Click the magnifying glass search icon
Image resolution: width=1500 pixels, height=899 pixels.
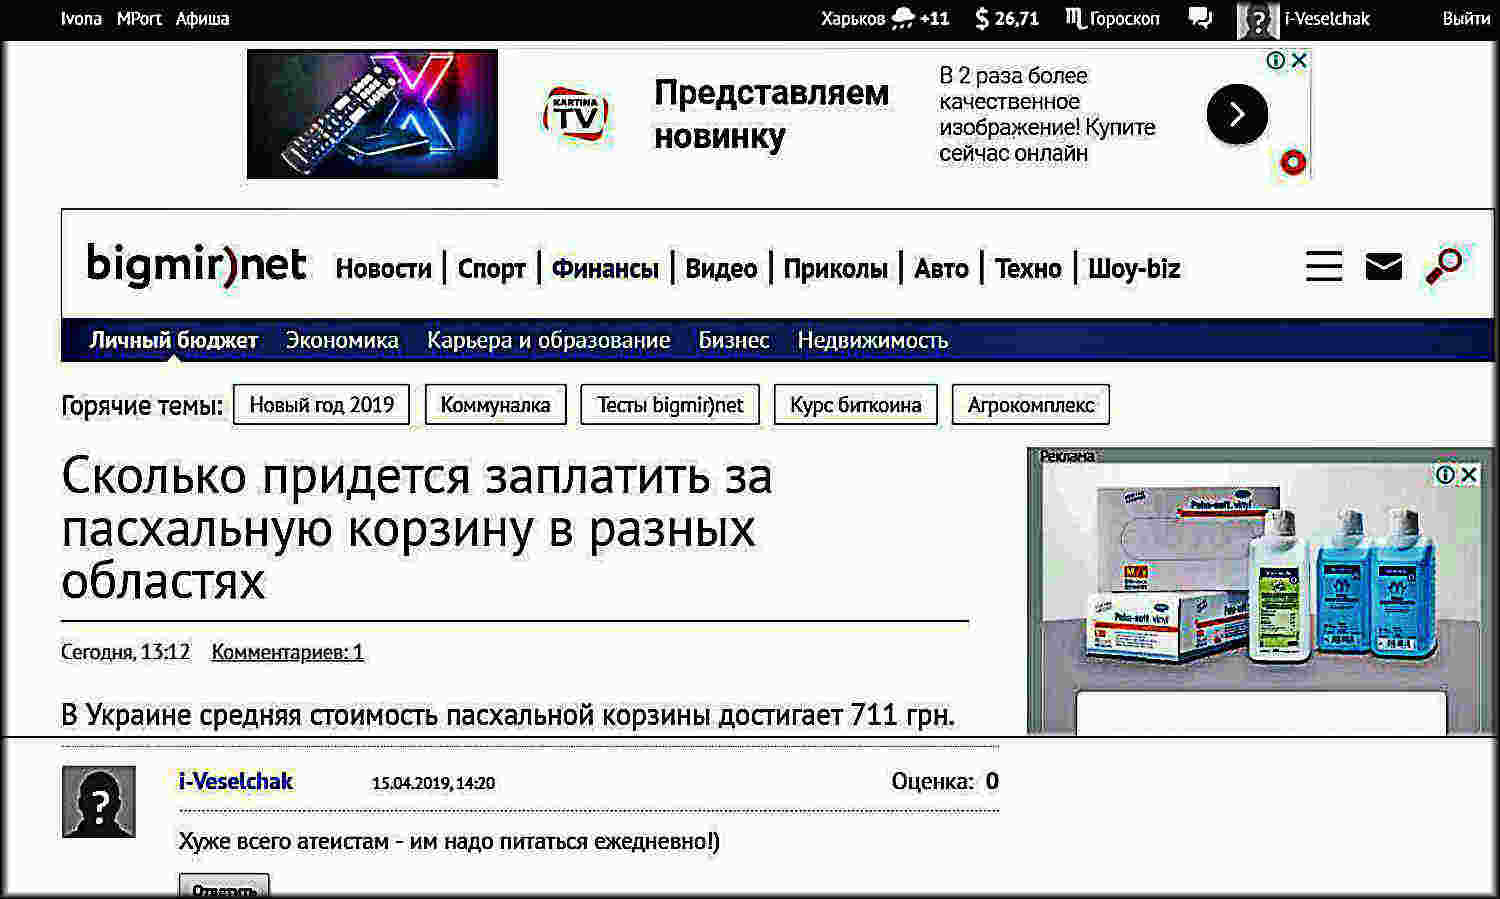tap(1444, 265)
